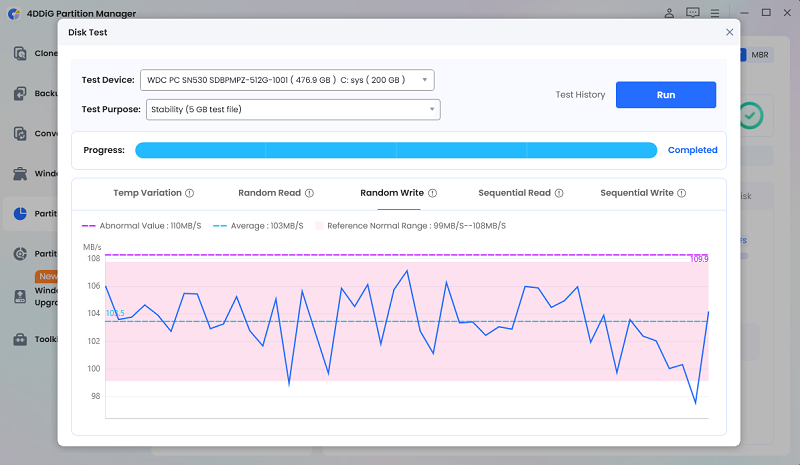The width and height of the screenshot is (800, 465).
Task: Select the Toolkit sidebar icon
Action: [20, 339]
